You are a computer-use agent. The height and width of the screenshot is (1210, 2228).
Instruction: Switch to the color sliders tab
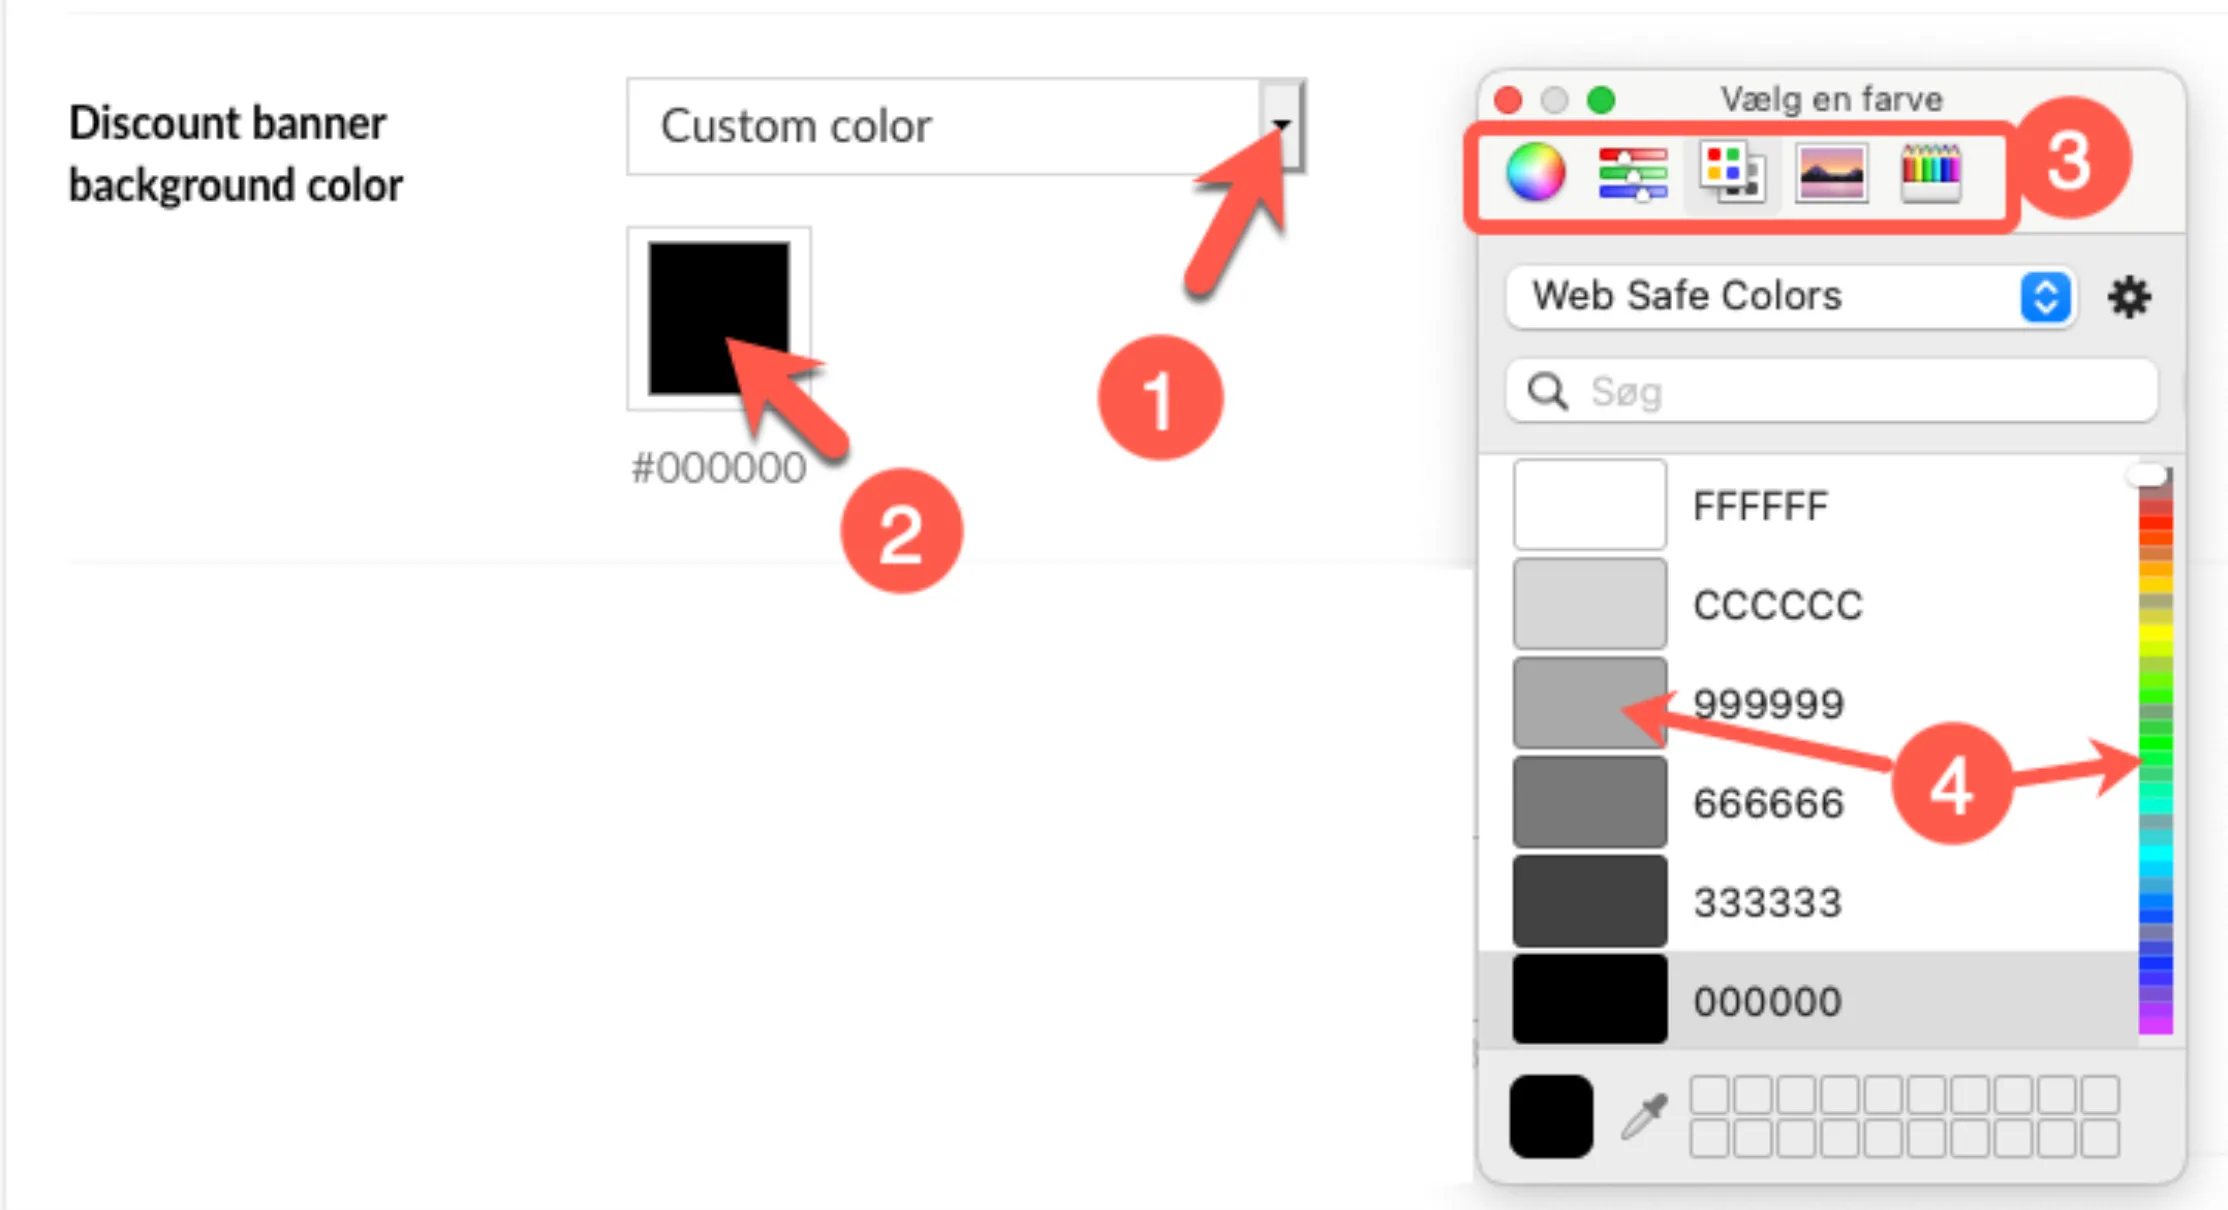[1632, 173]
